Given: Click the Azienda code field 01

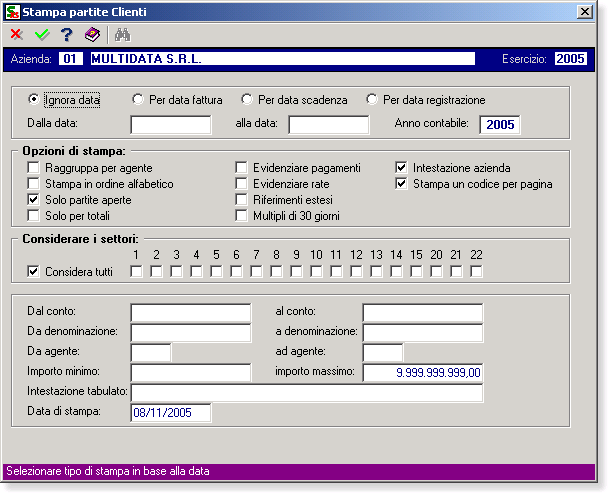Looking at the screenshot, I should [71, 59].
